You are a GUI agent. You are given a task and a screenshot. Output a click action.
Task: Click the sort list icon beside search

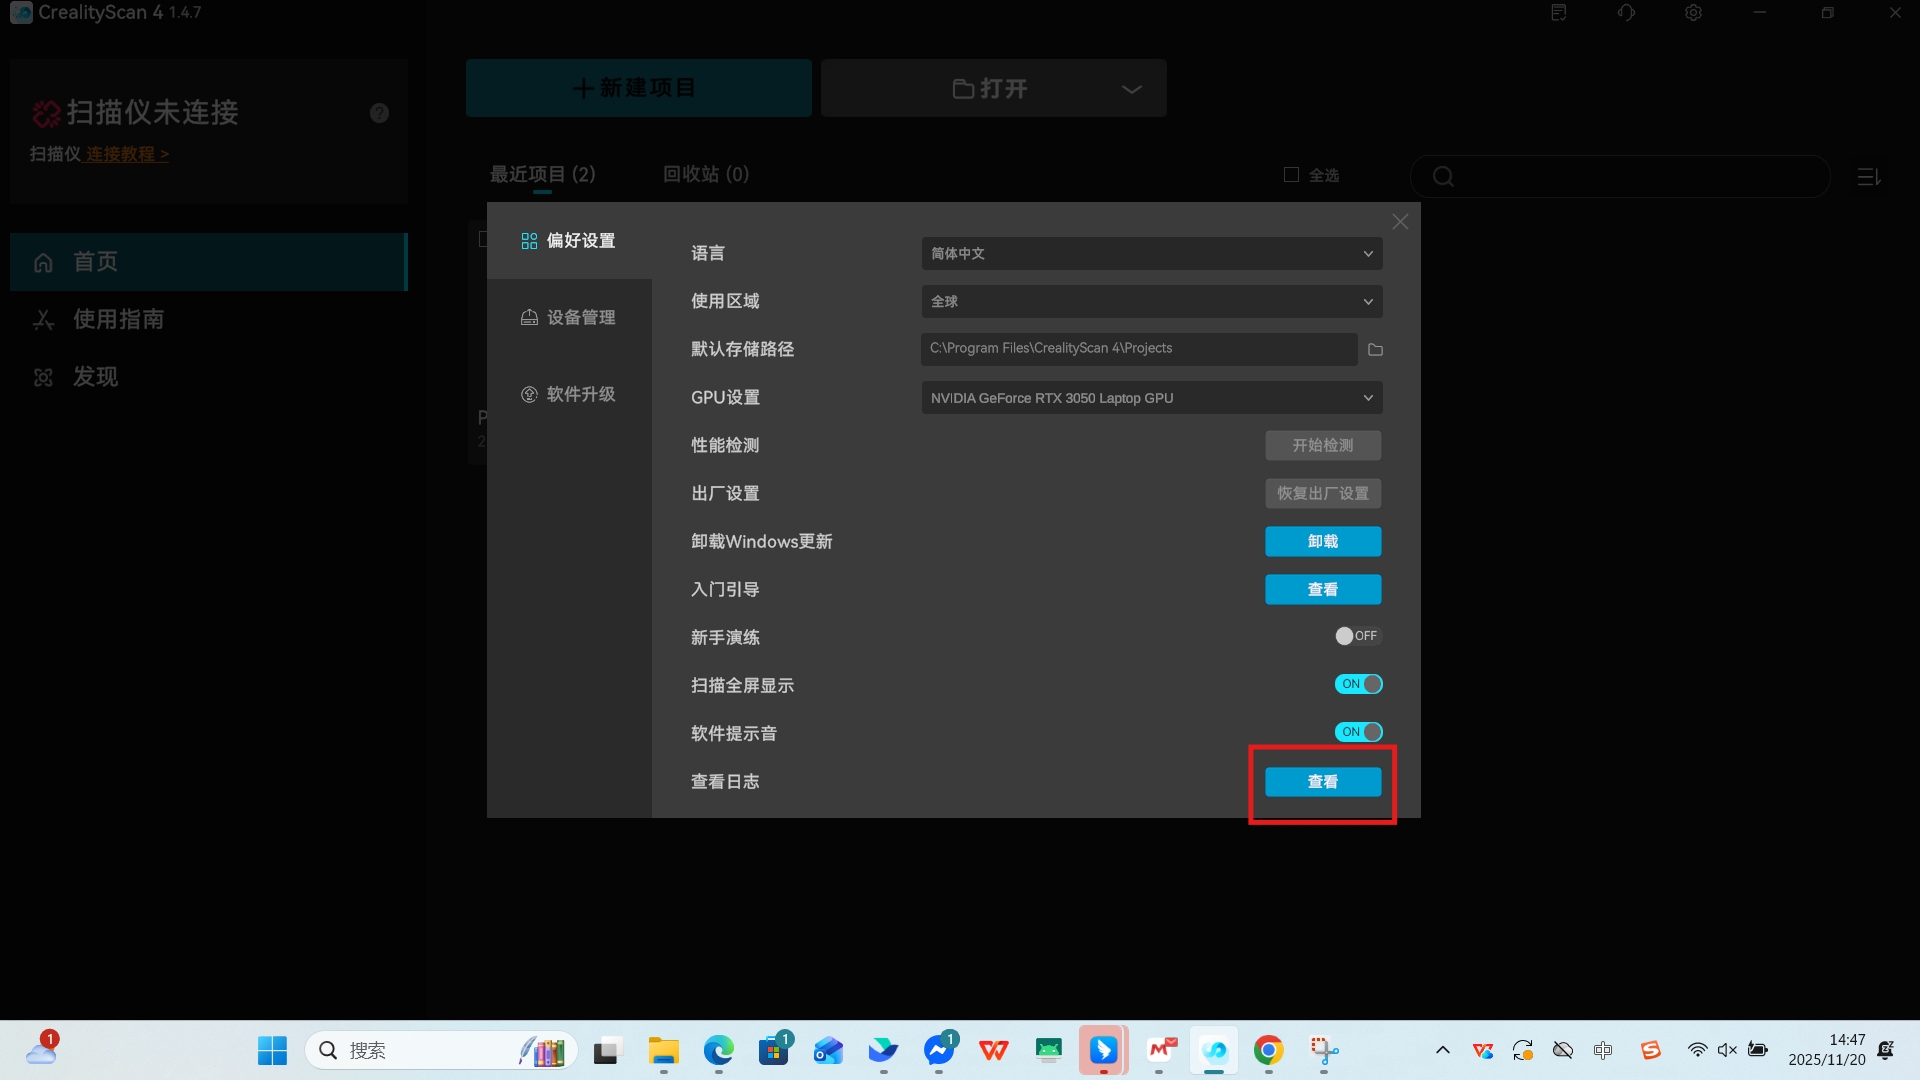coord(1869,177)
